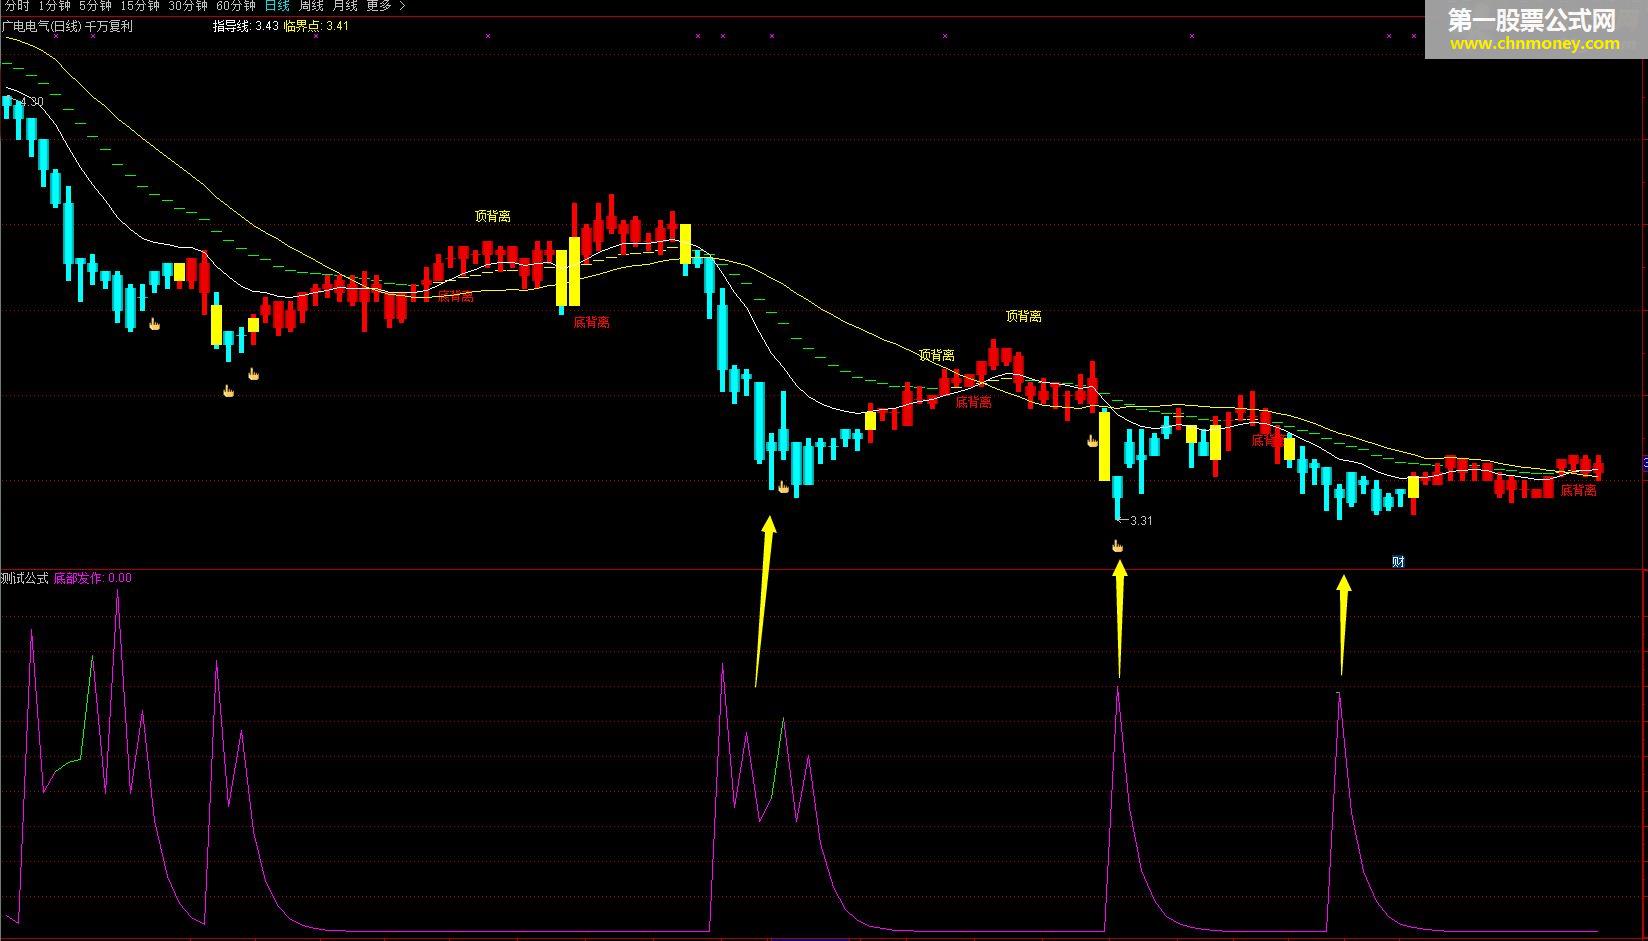1648x941 pixels.
Task: Click the 3.31 lowest price label
Action: coord(1141,521)
